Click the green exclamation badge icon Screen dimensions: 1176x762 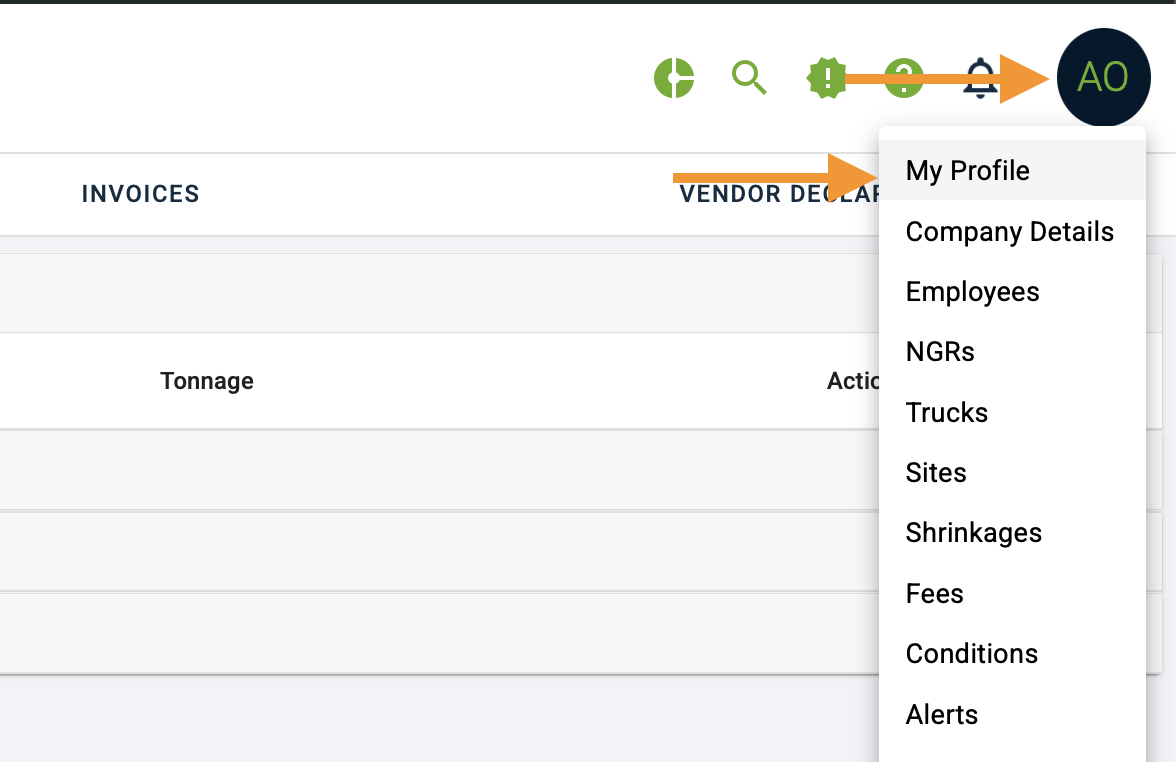(826, 78)
